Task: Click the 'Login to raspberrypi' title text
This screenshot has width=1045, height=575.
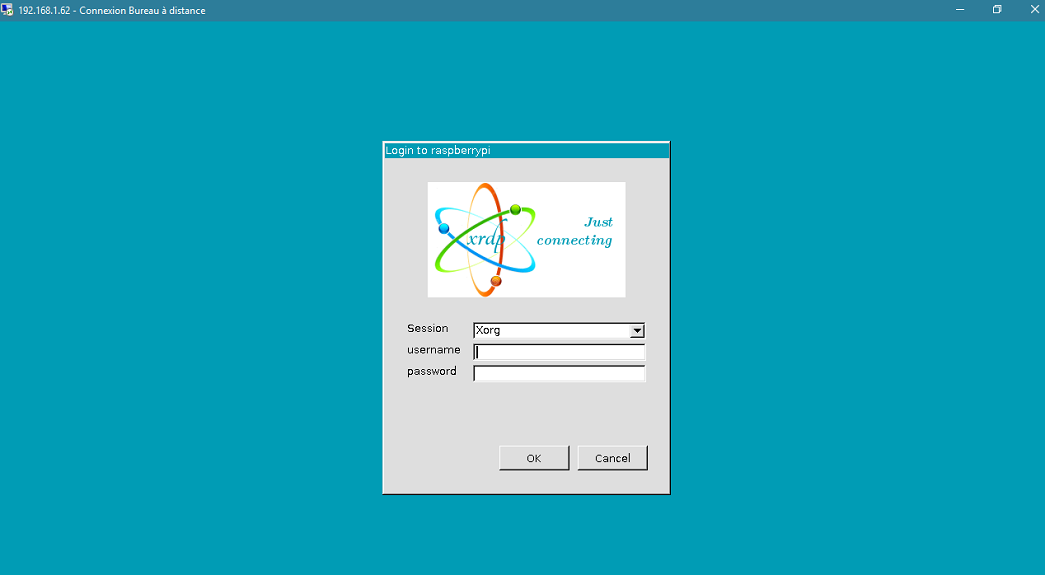Action: pos(438,151)
